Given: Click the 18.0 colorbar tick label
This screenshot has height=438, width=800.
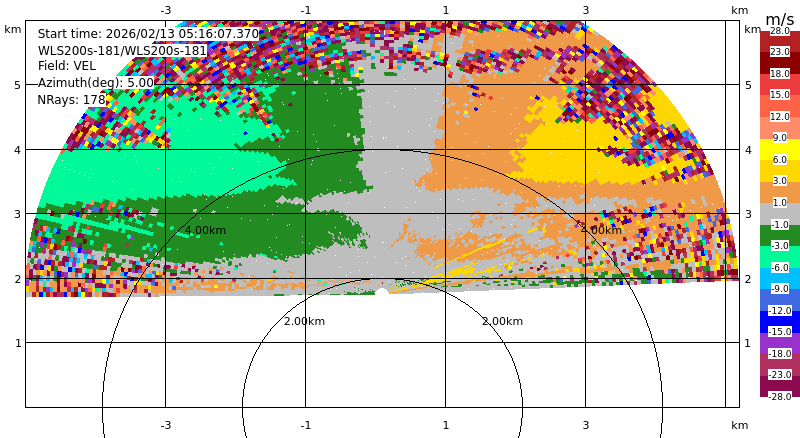Looking at the screenshot, I should pyautogui.click(x=780, y=74).
